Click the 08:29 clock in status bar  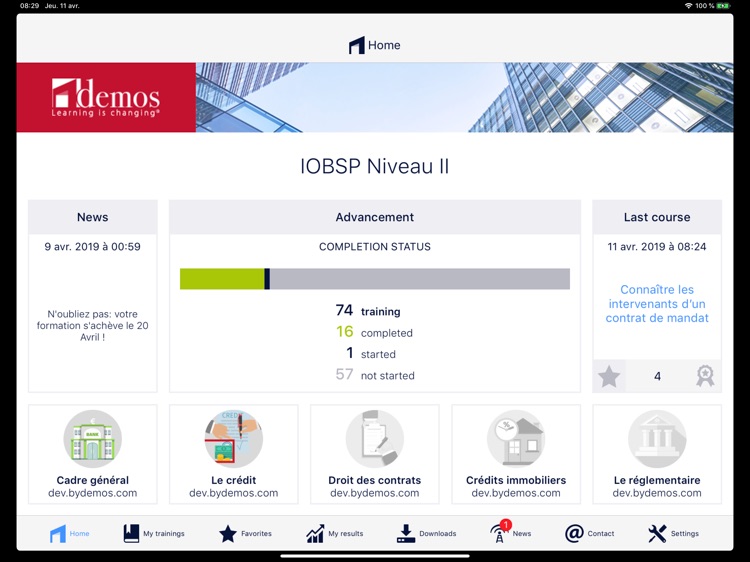click(x=30, y=6)
